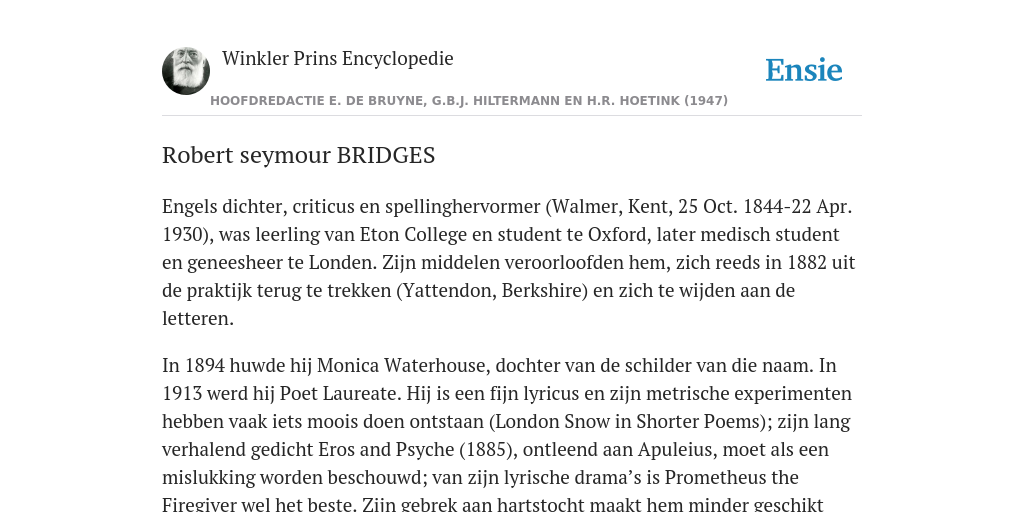This screenshot has width=1024, height=512.
Task: Click the word 'letteren.' ending the first paragraph
Action: (198, 319)
